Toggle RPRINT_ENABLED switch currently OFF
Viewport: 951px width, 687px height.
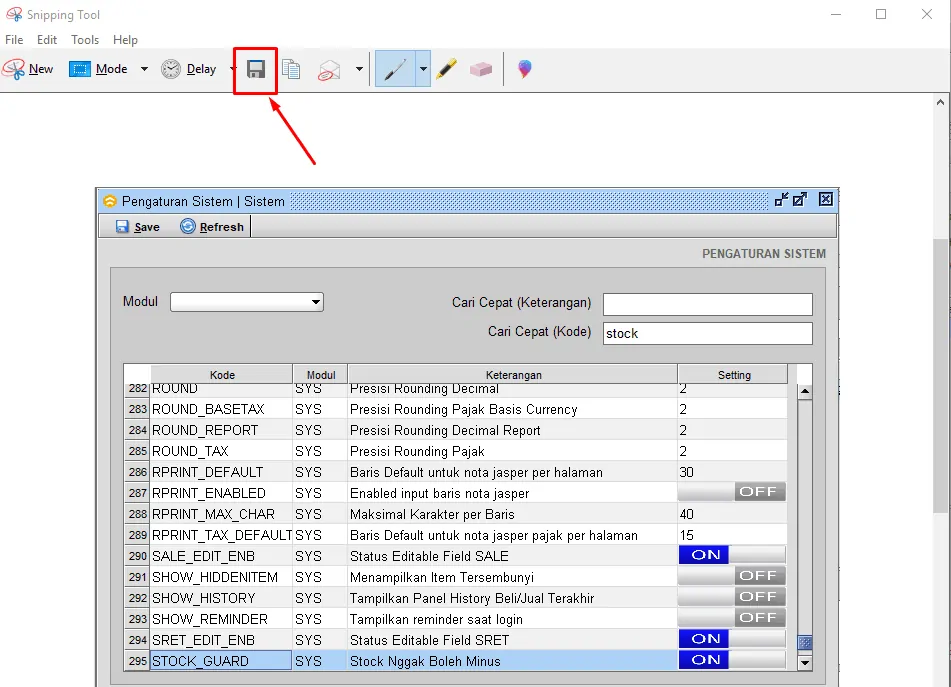coord(732,492)
